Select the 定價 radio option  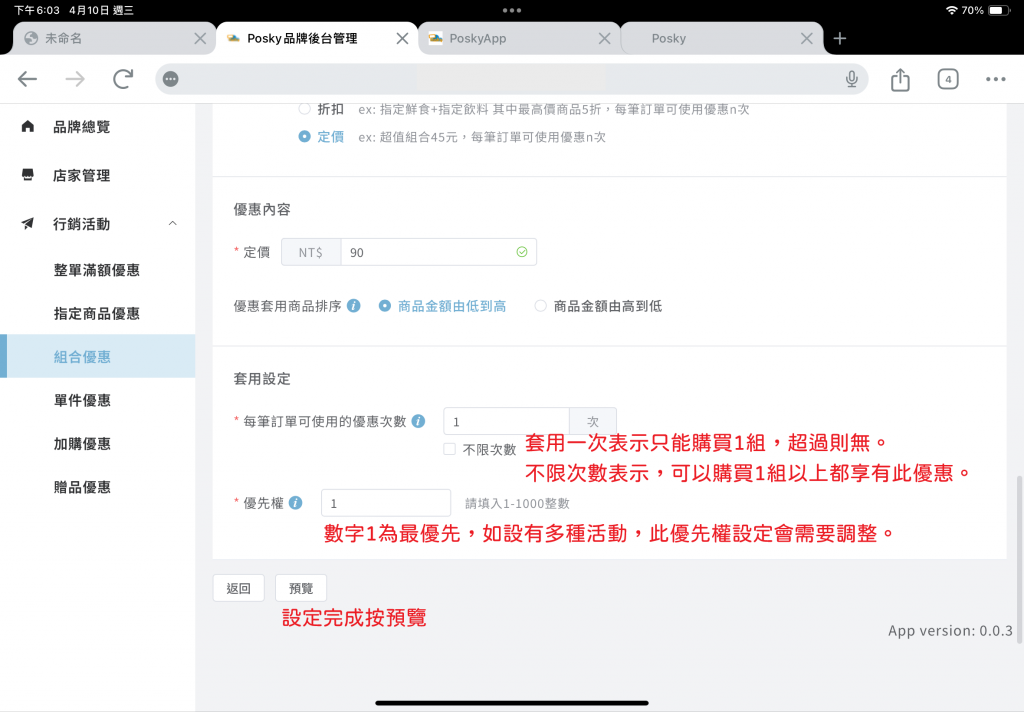[304, 137]
